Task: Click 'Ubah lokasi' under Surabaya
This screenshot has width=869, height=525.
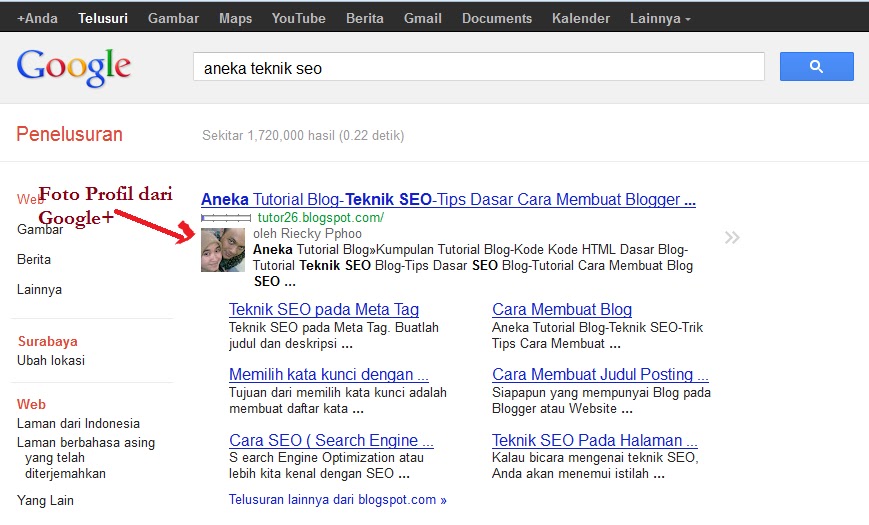Action: coord(51,360)
